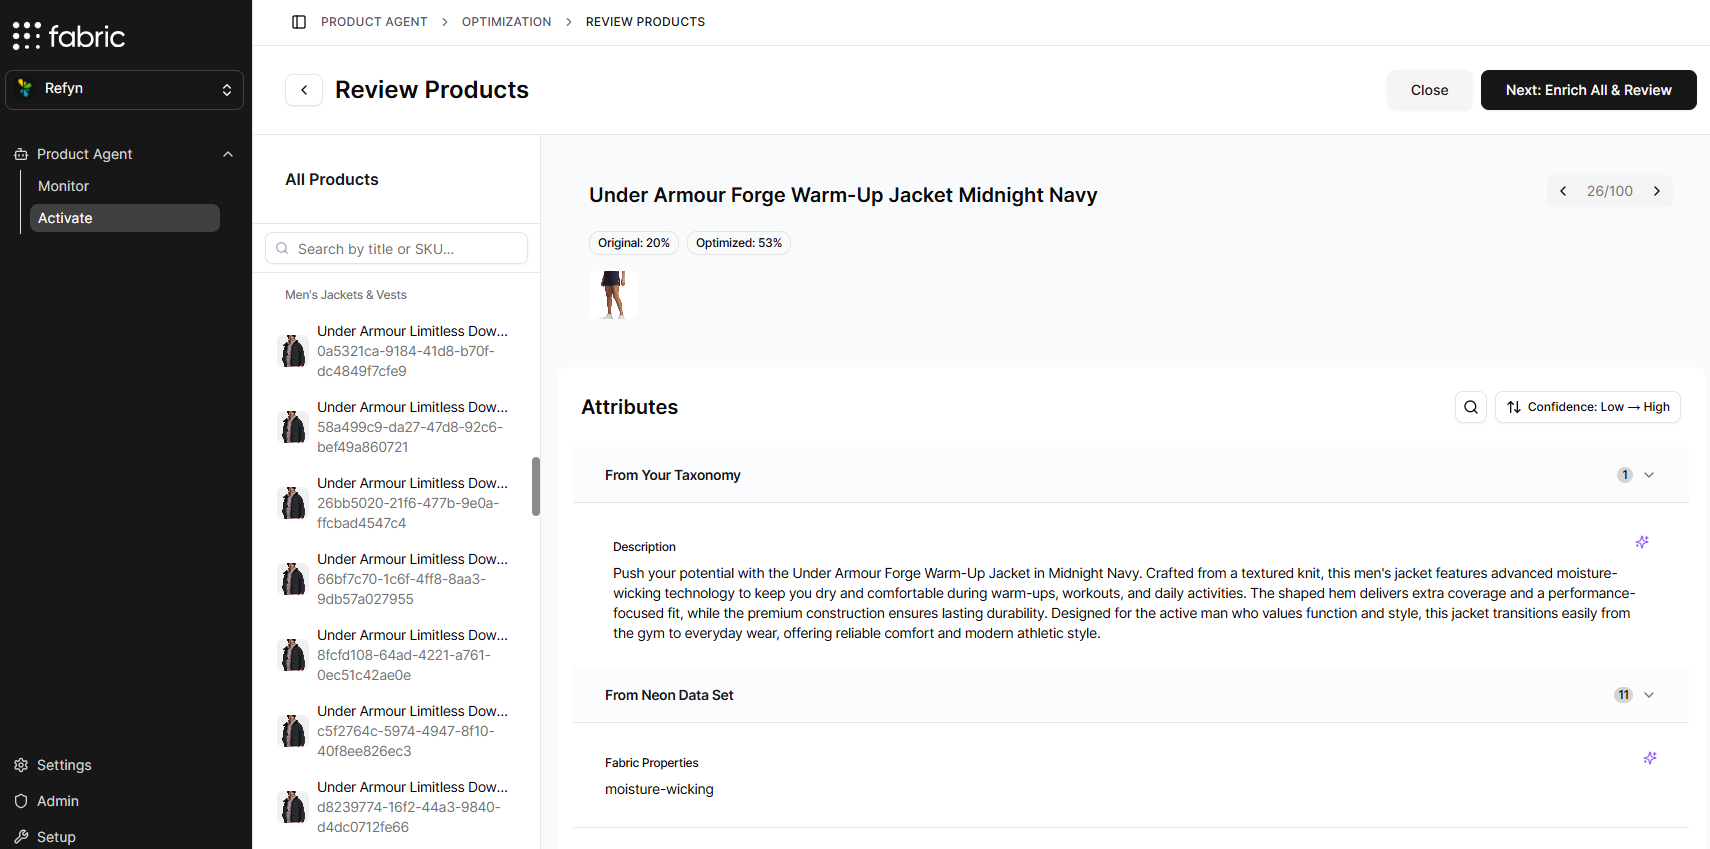Click Next: Enrich All & Review
Viewport: 1710px width, 849px height.
pos(1589,90)
